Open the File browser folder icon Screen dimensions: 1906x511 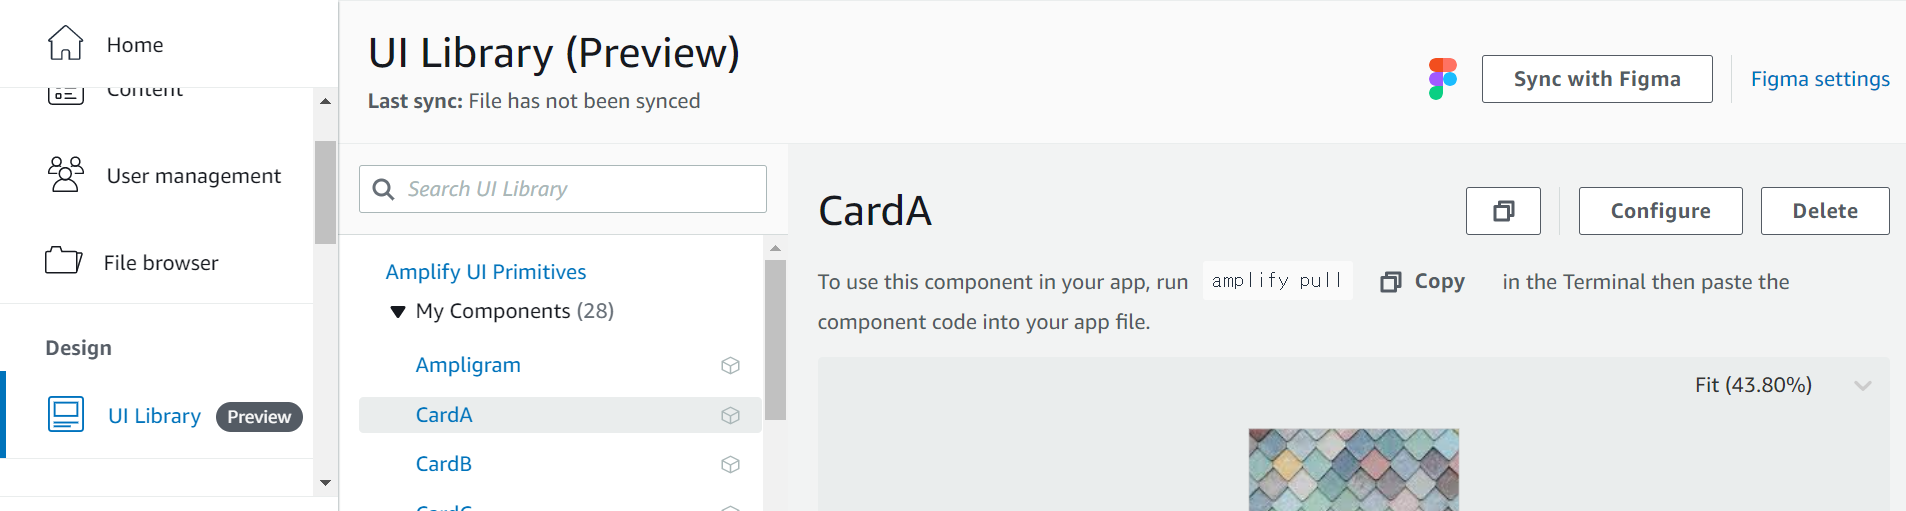click(64, 261)
